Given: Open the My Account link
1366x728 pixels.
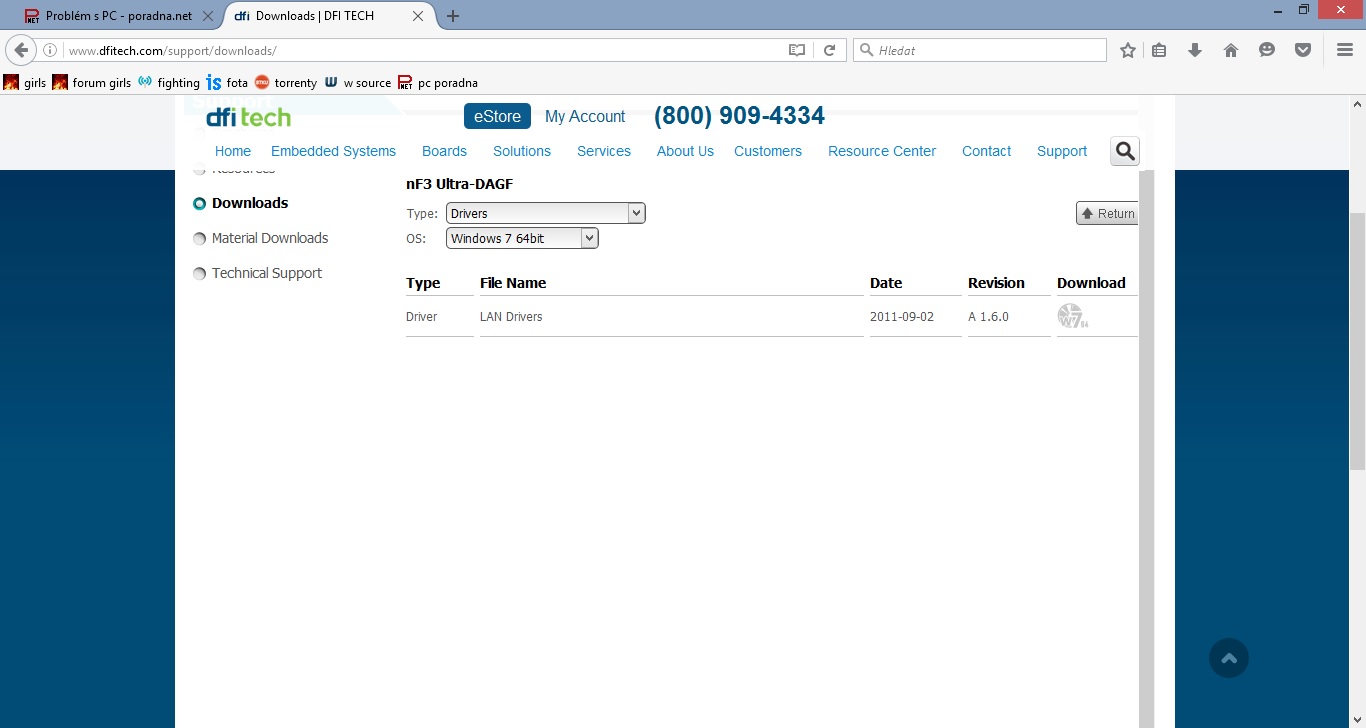Looking at the screenshot, I should 585,117.
